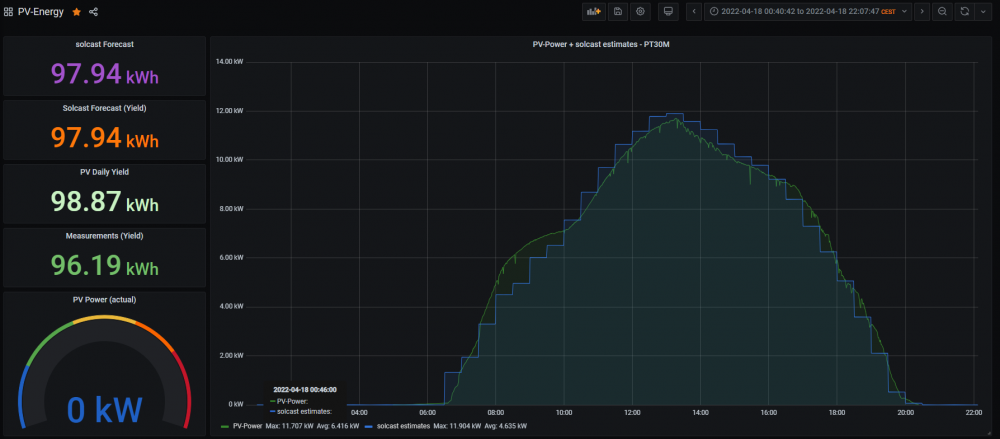Image resolution: width=1000 pixels, height=439 pixels.
Task: Click the 2.00 kW axis label
Action: [232, 355]
